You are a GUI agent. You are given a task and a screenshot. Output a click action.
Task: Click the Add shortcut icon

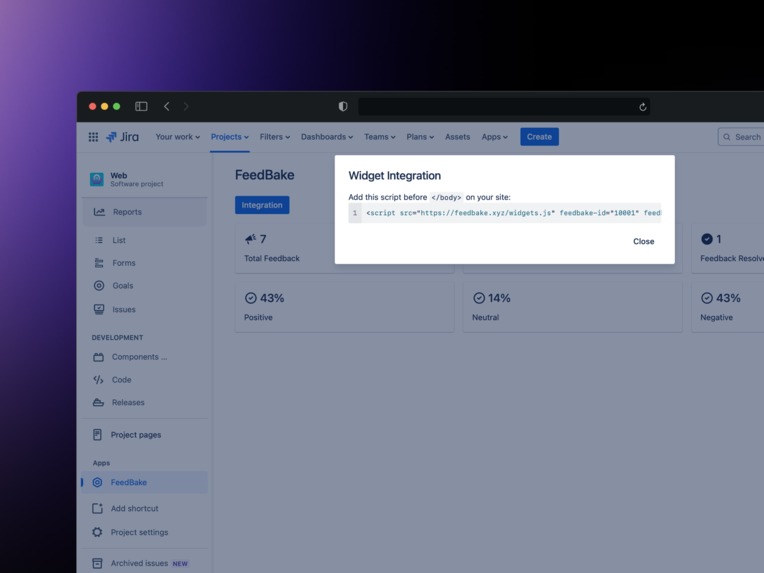click(97, 508)
